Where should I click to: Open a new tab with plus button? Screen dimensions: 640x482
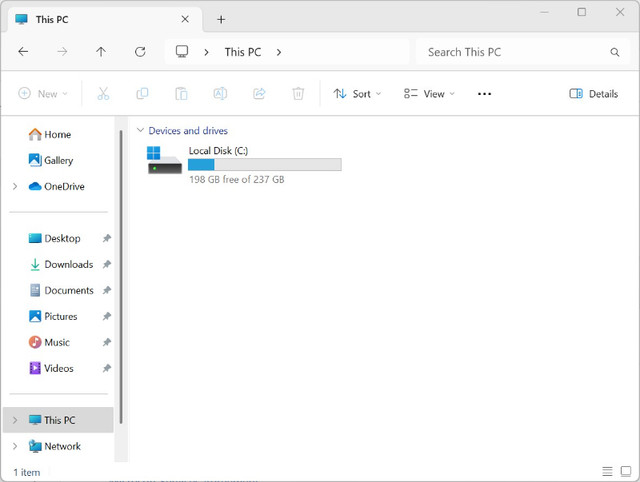[x=221, y=19]
